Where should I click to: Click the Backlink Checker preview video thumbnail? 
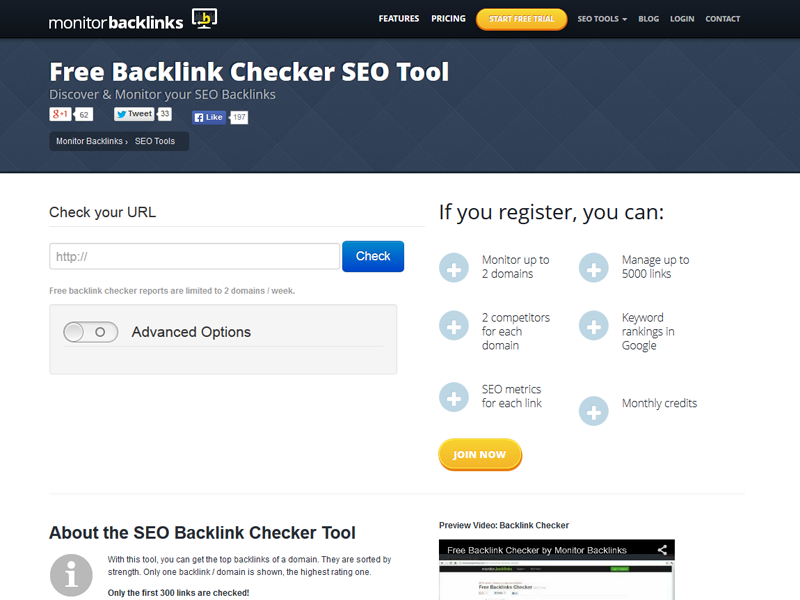click(557, 569)
